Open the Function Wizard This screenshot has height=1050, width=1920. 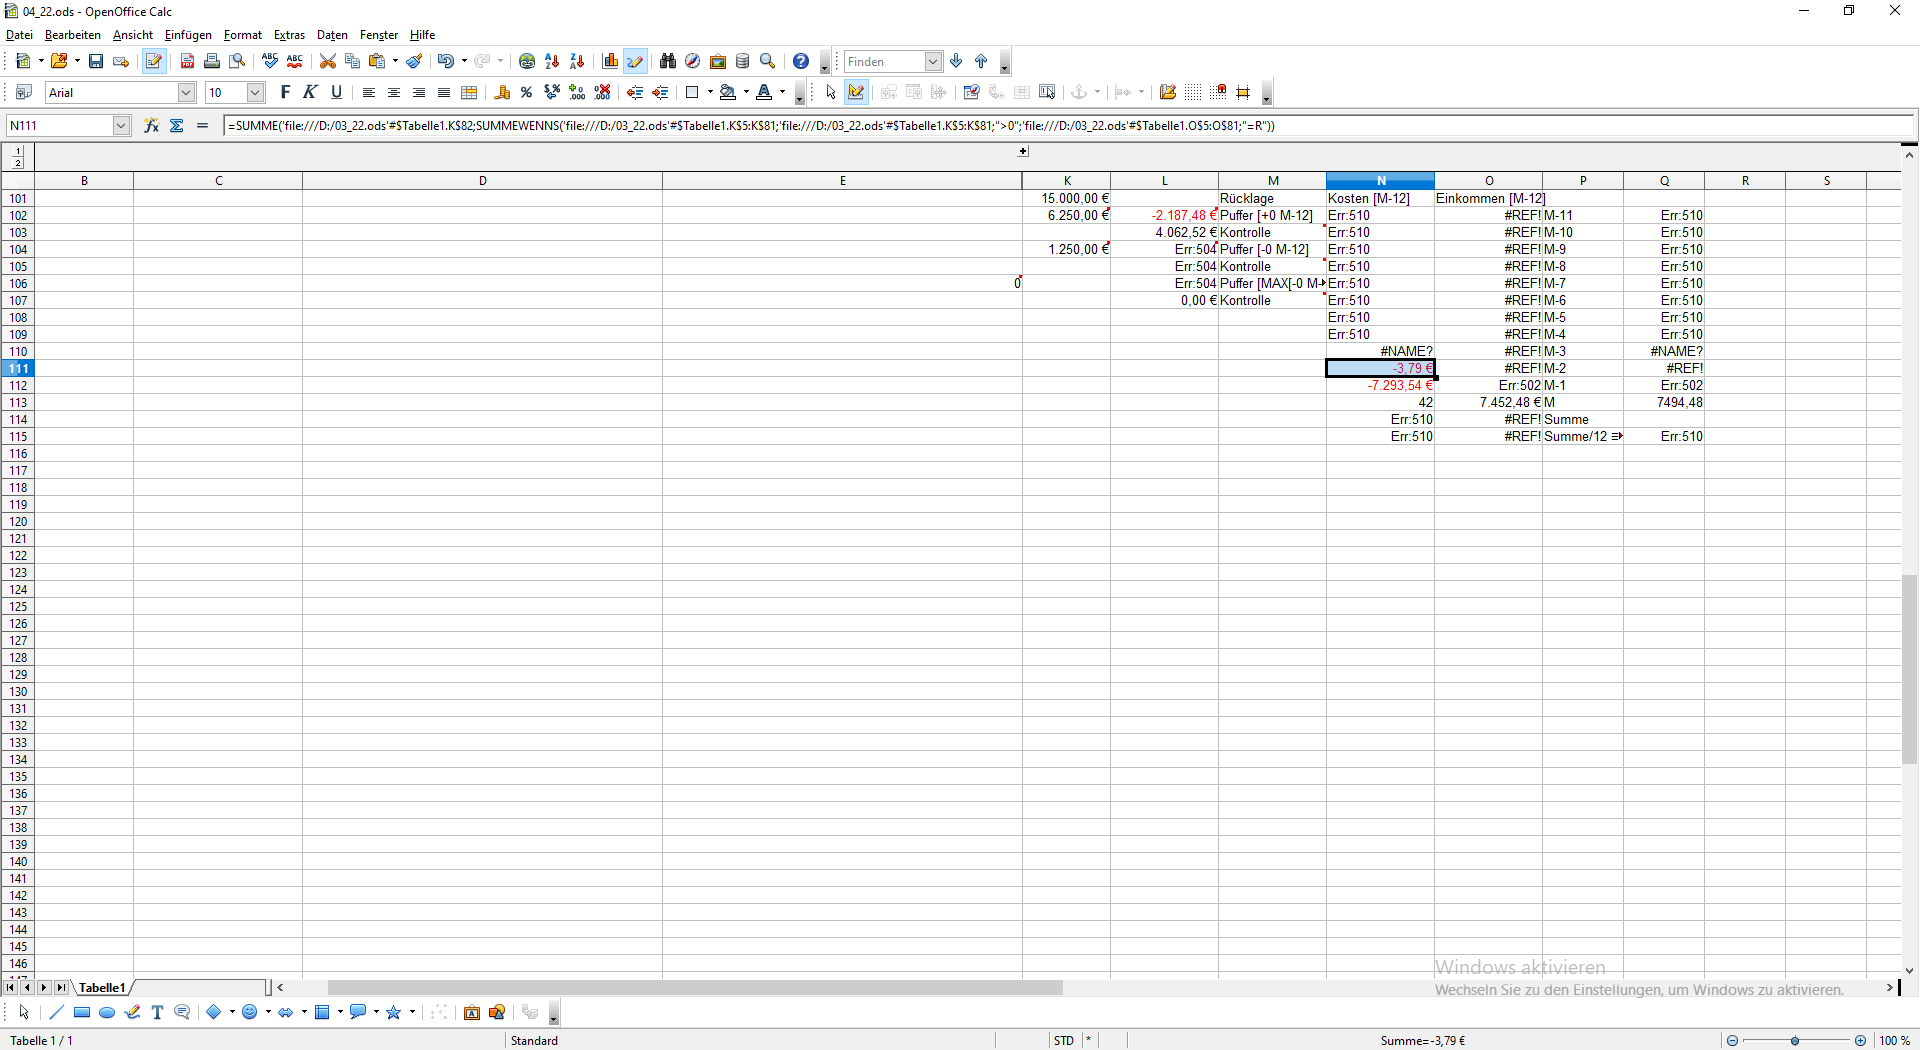[151, 126]
